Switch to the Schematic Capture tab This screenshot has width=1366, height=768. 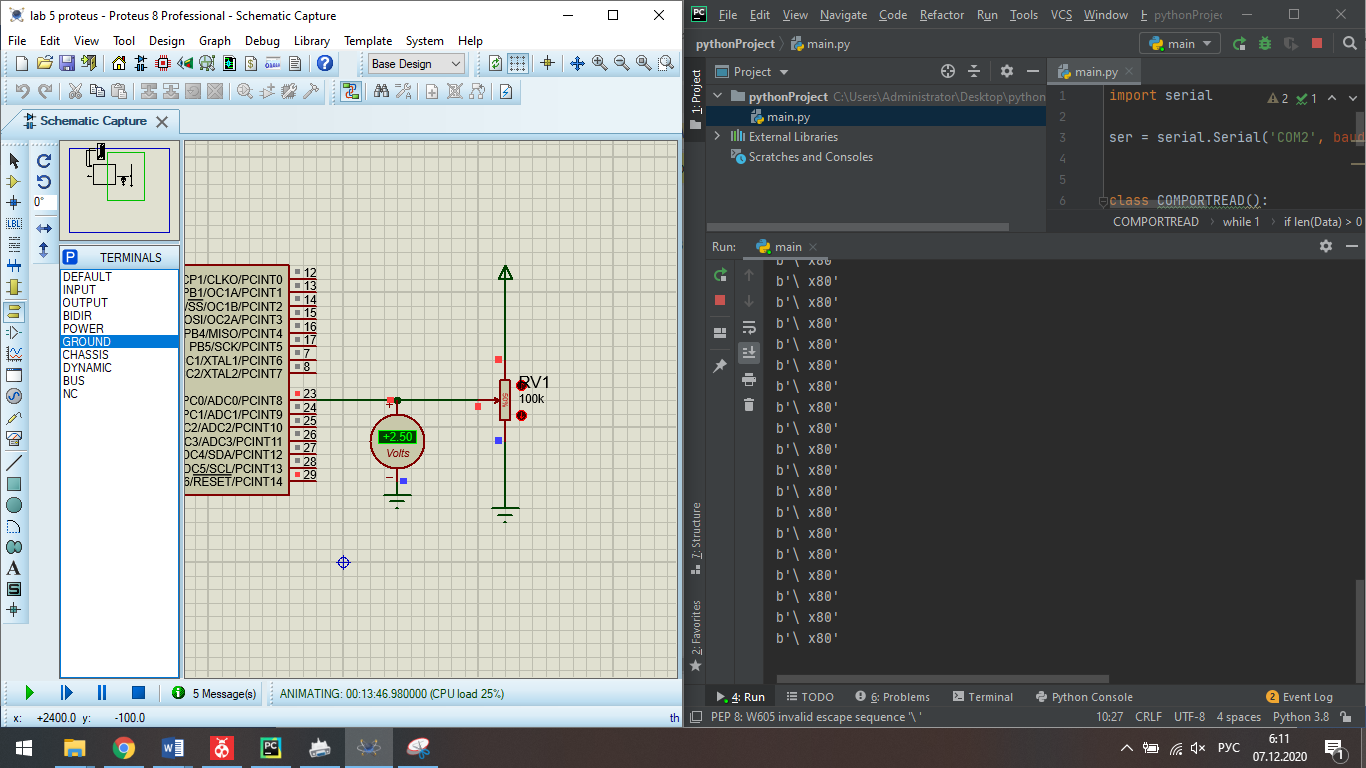tap(92, 121)
